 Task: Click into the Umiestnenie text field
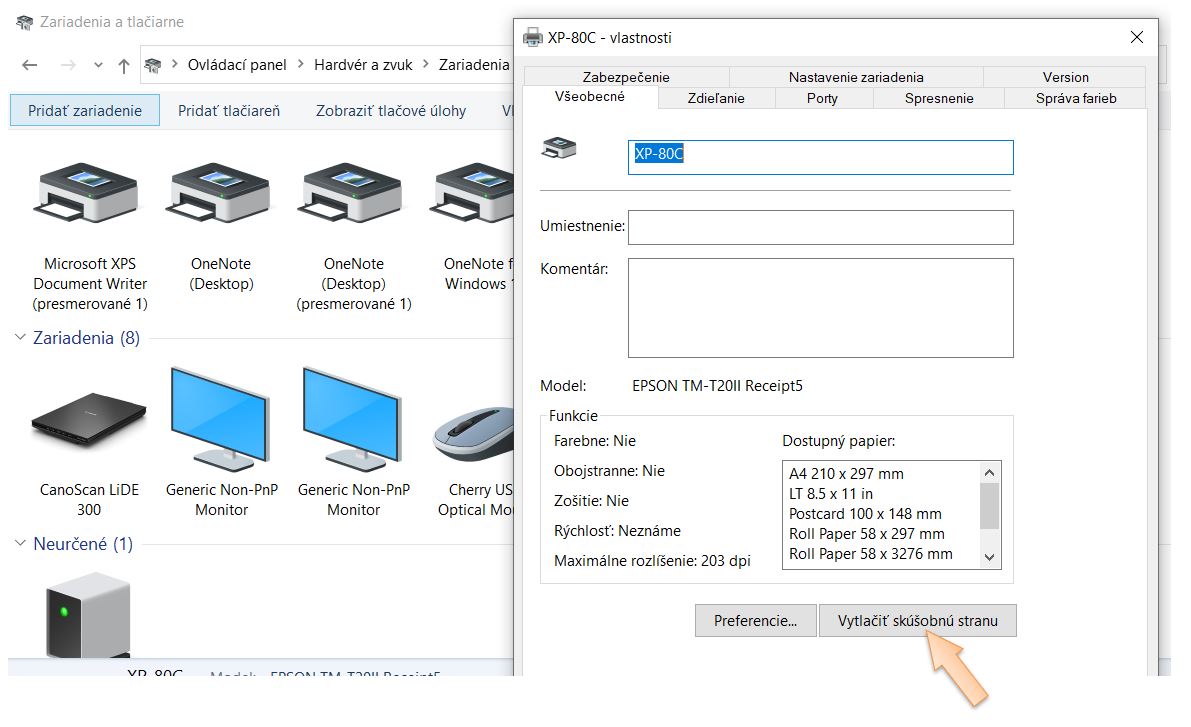point(820,227)
